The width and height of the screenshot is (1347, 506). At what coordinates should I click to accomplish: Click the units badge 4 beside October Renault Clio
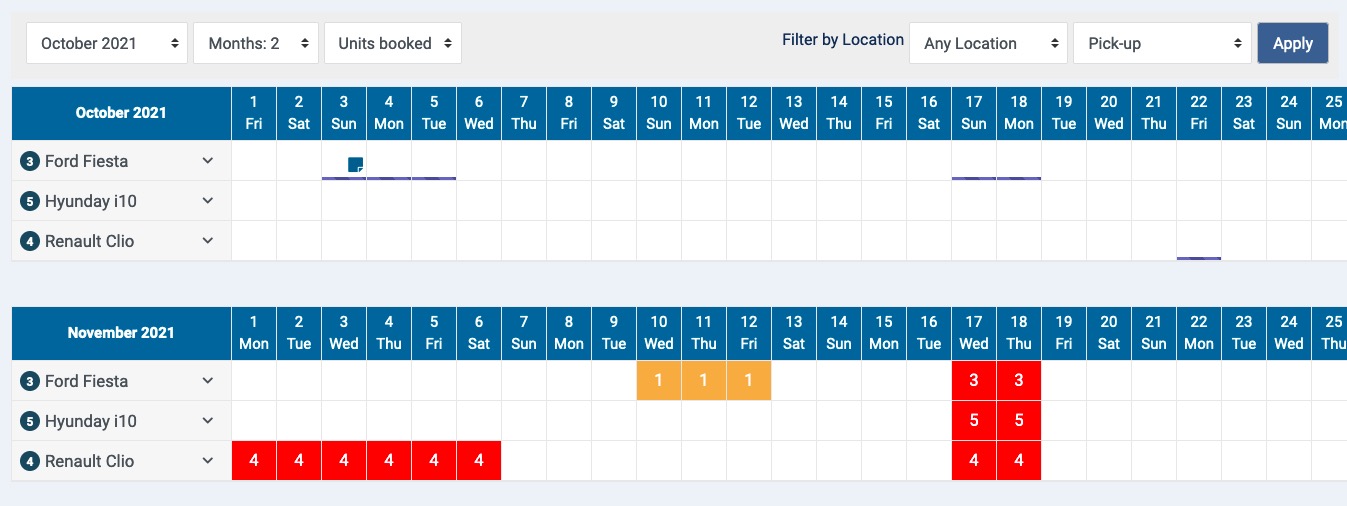(x=30, y=241)
